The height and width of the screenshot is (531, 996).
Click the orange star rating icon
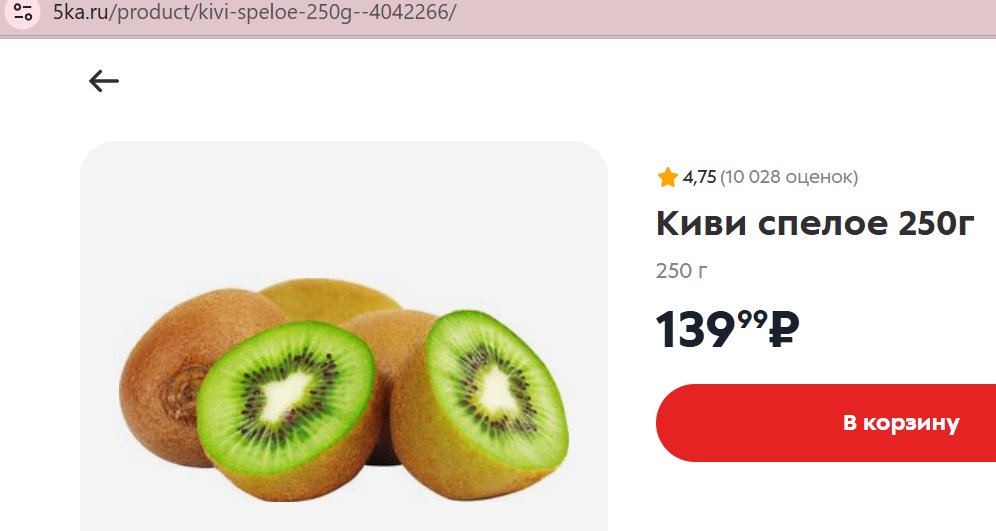tap(668, 177)
